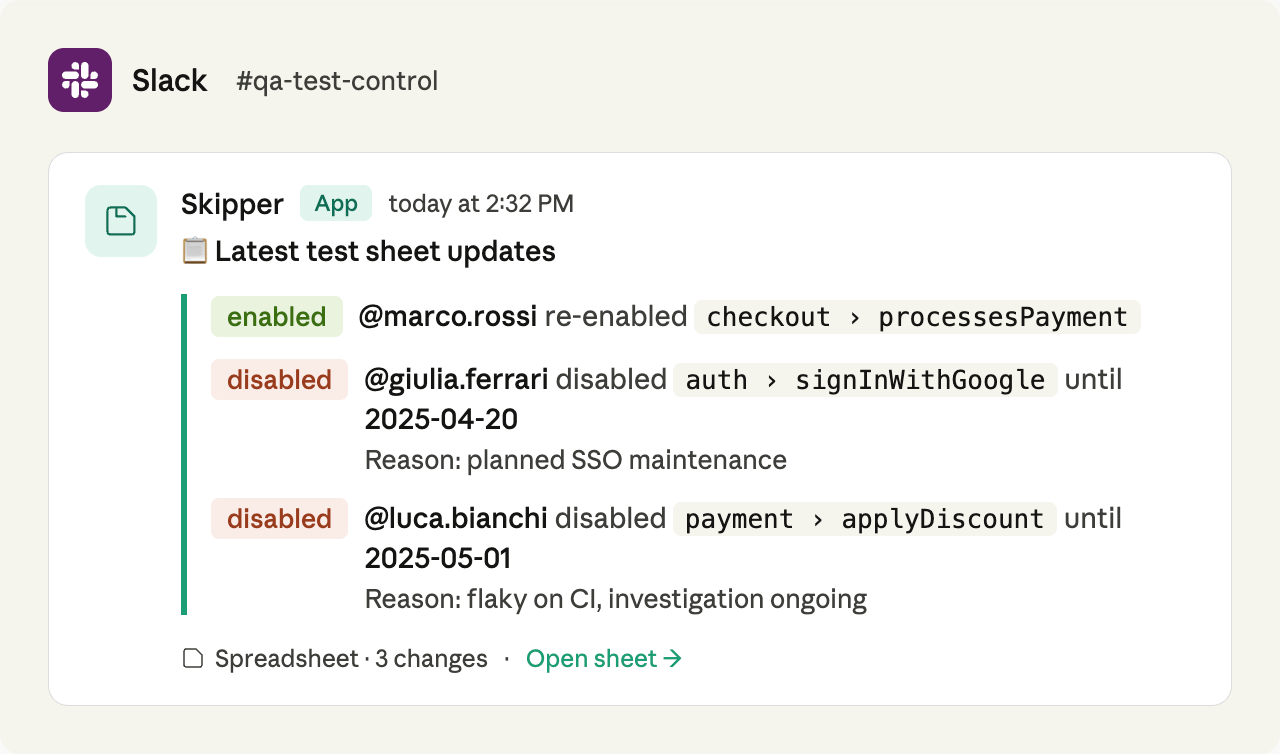Select the green vertical attachment bar
The width and height of the screenshot is (1280, 754).
[x=184, y=450]
